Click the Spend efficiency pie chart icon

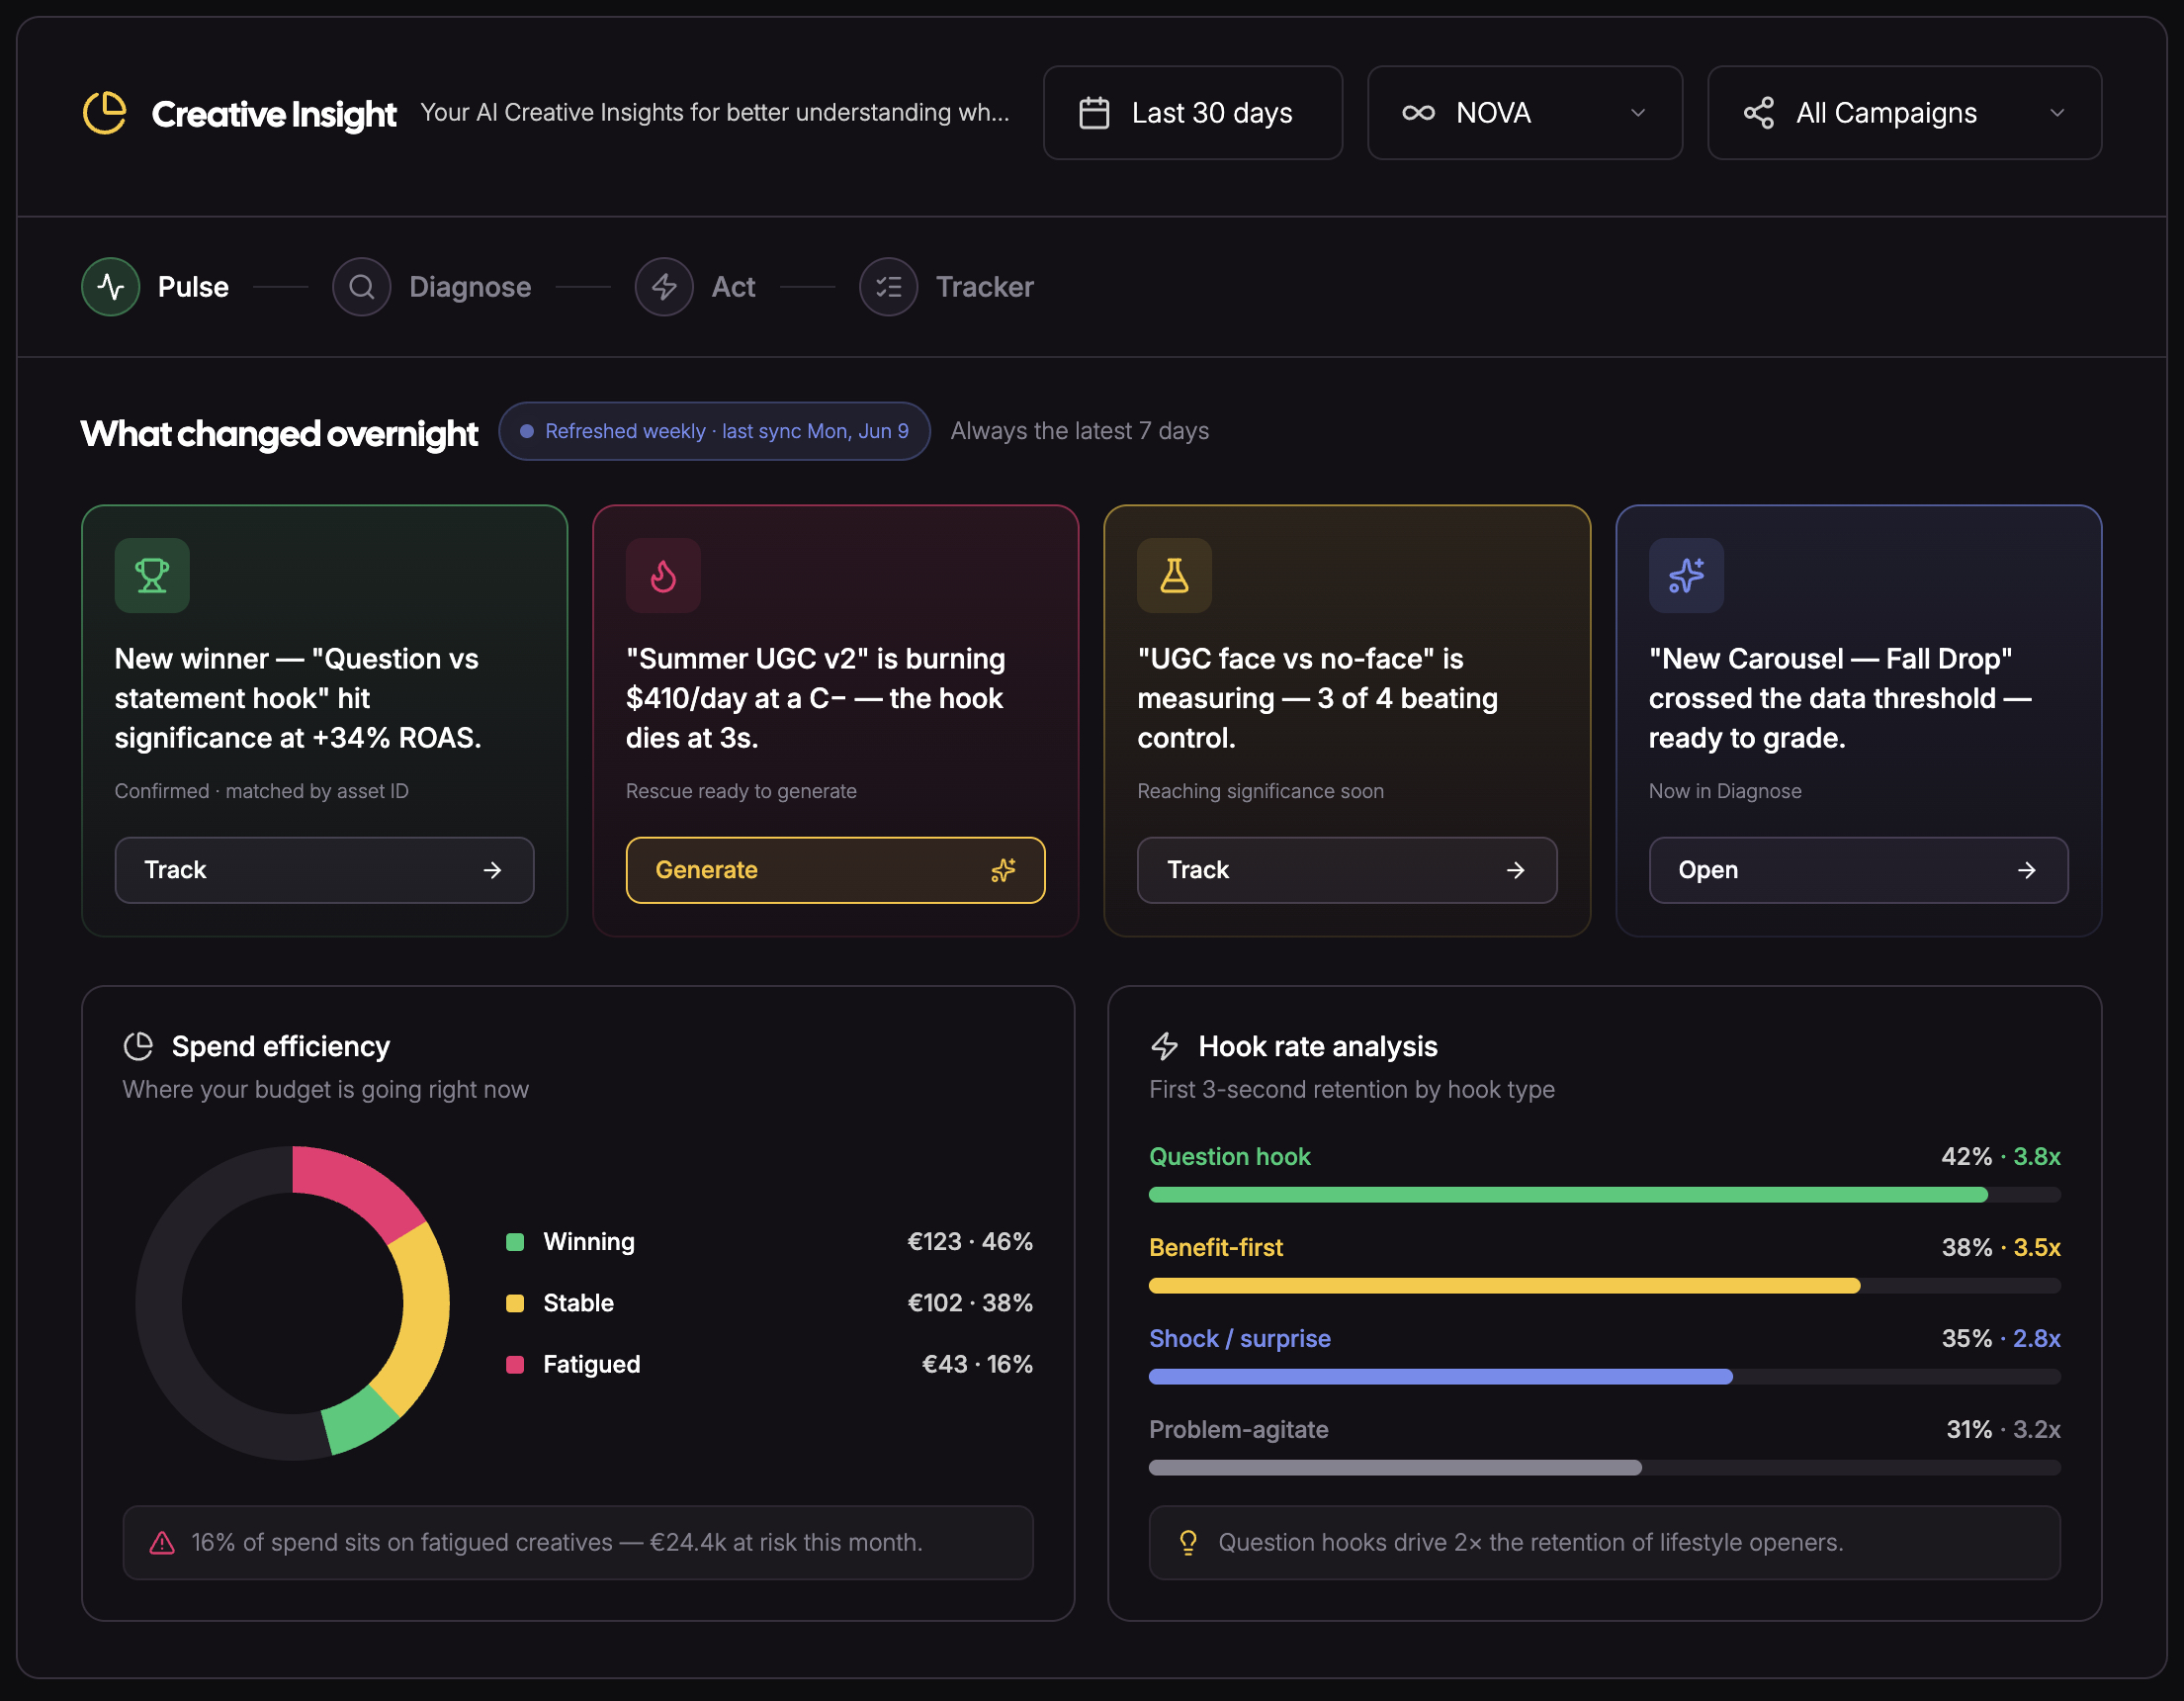coord(138,1046)
